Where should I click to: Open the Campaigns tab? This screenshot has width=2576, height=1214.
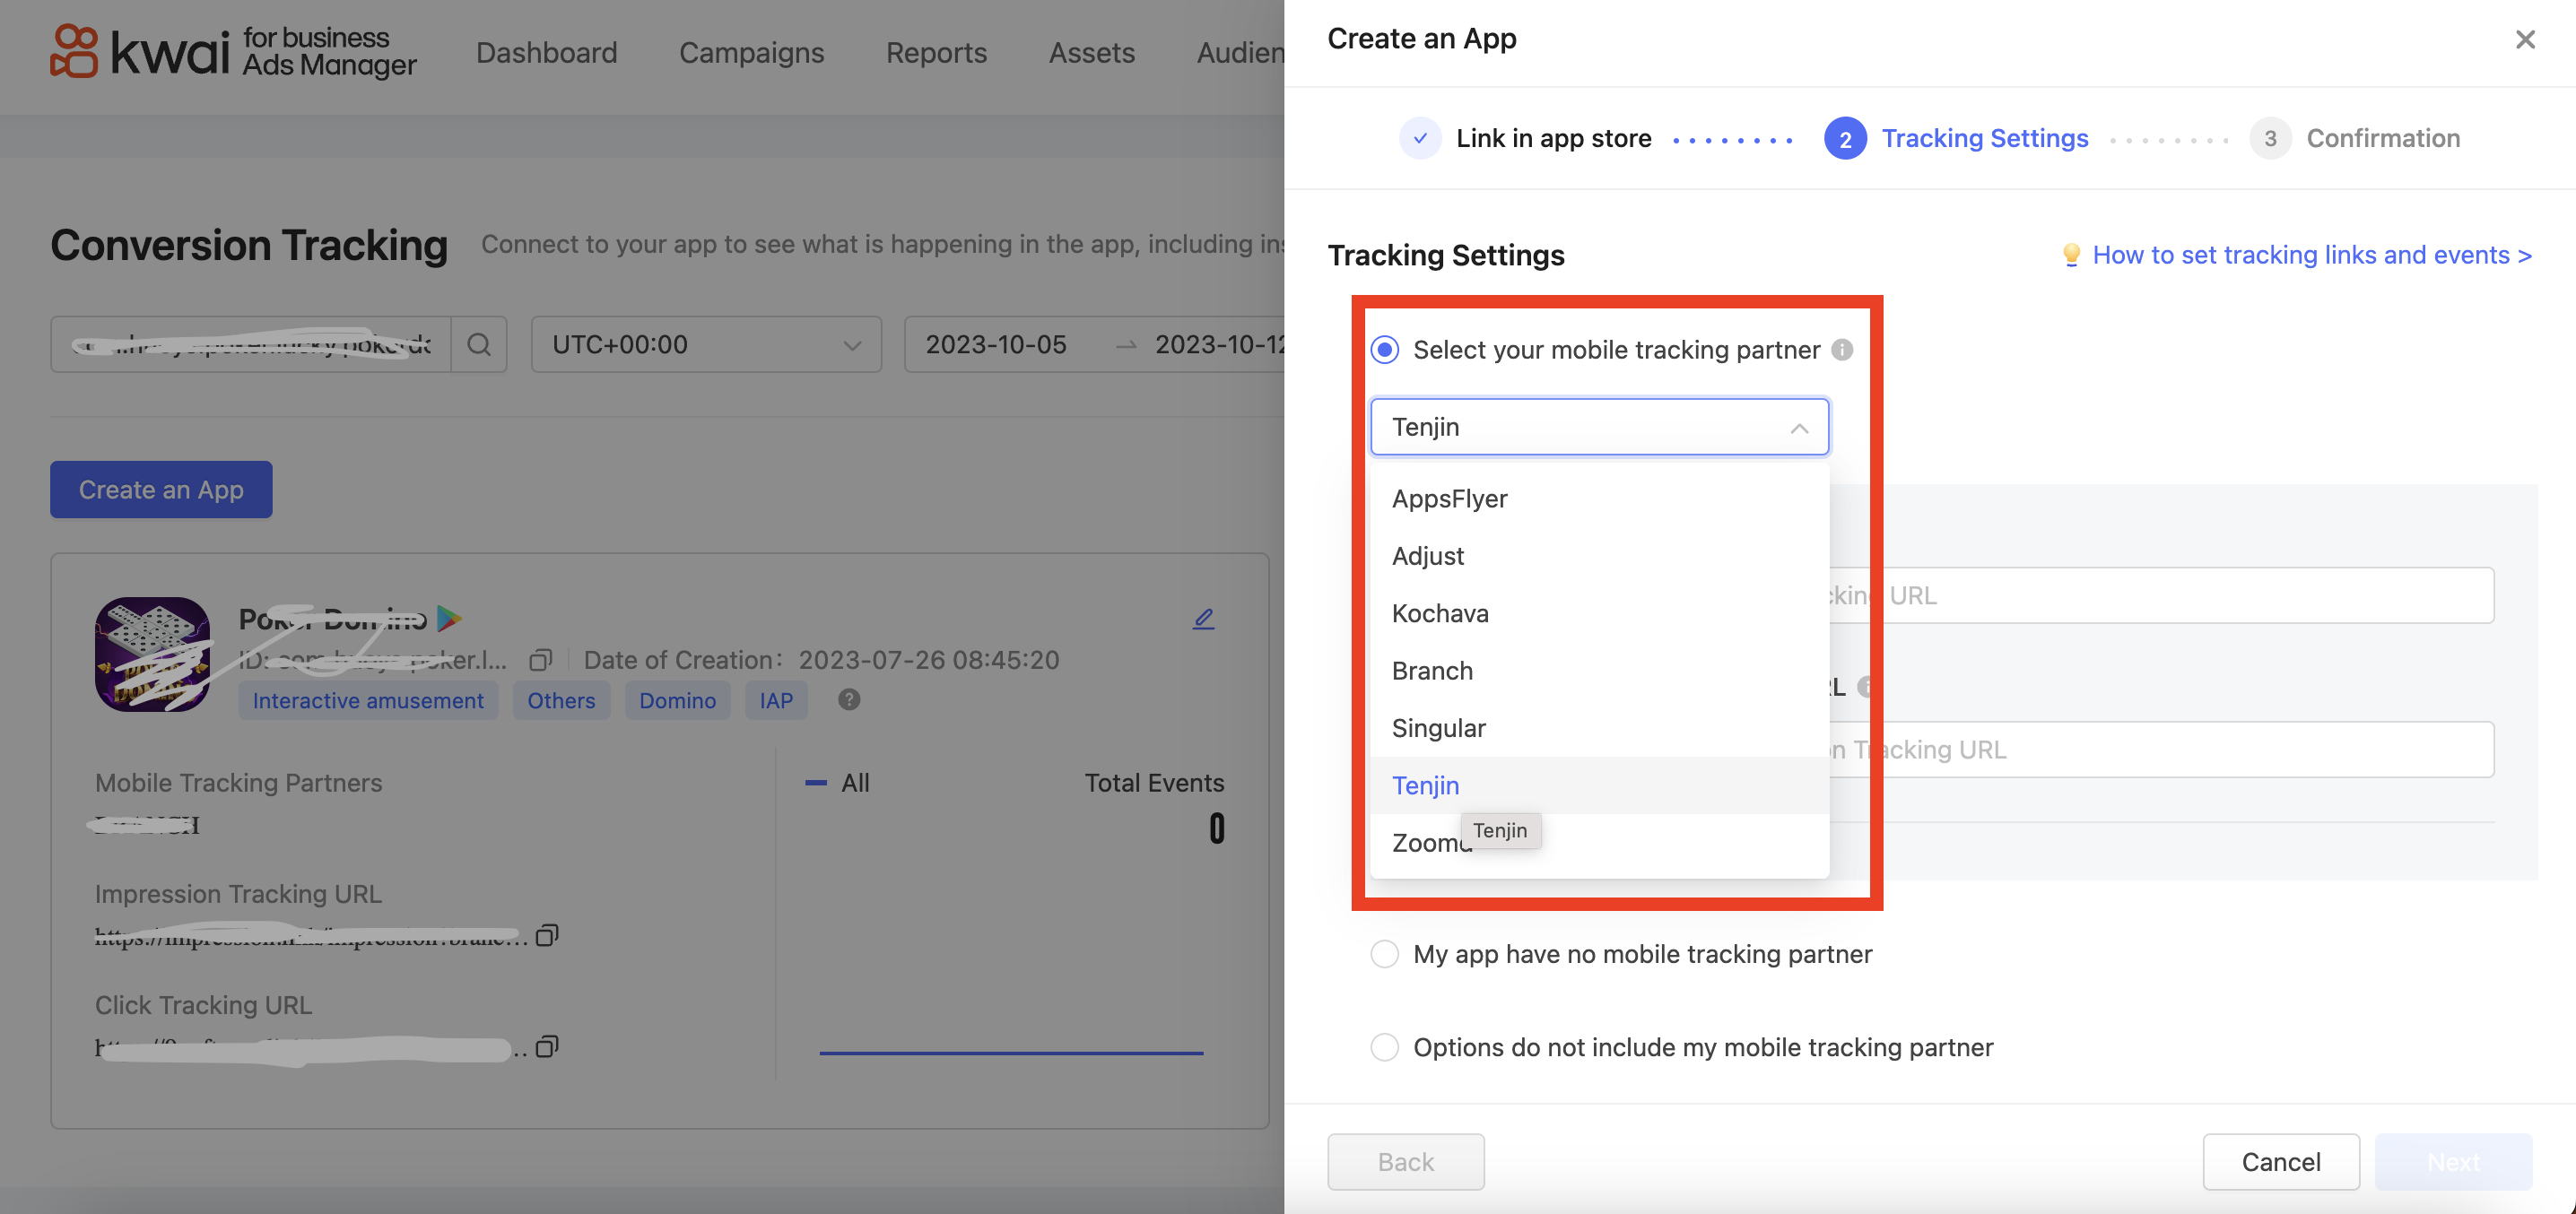coord(752,52)
